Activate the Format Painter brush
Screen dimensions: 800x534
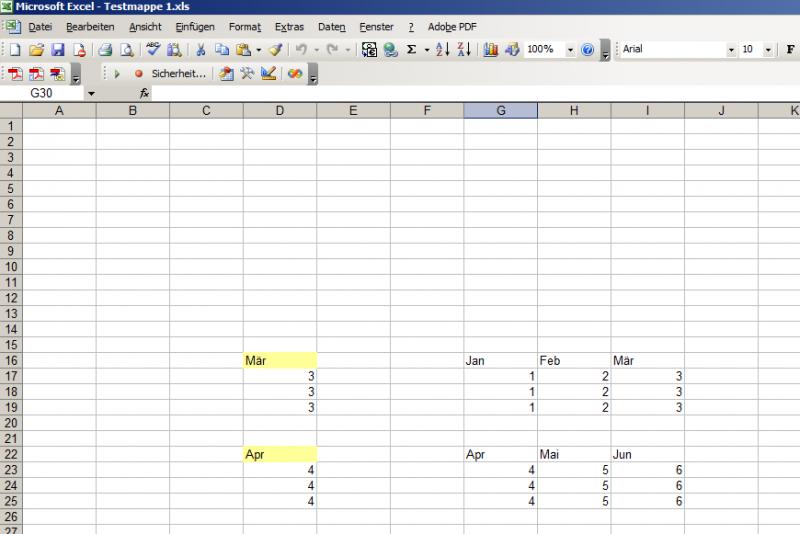coord(275,49)
